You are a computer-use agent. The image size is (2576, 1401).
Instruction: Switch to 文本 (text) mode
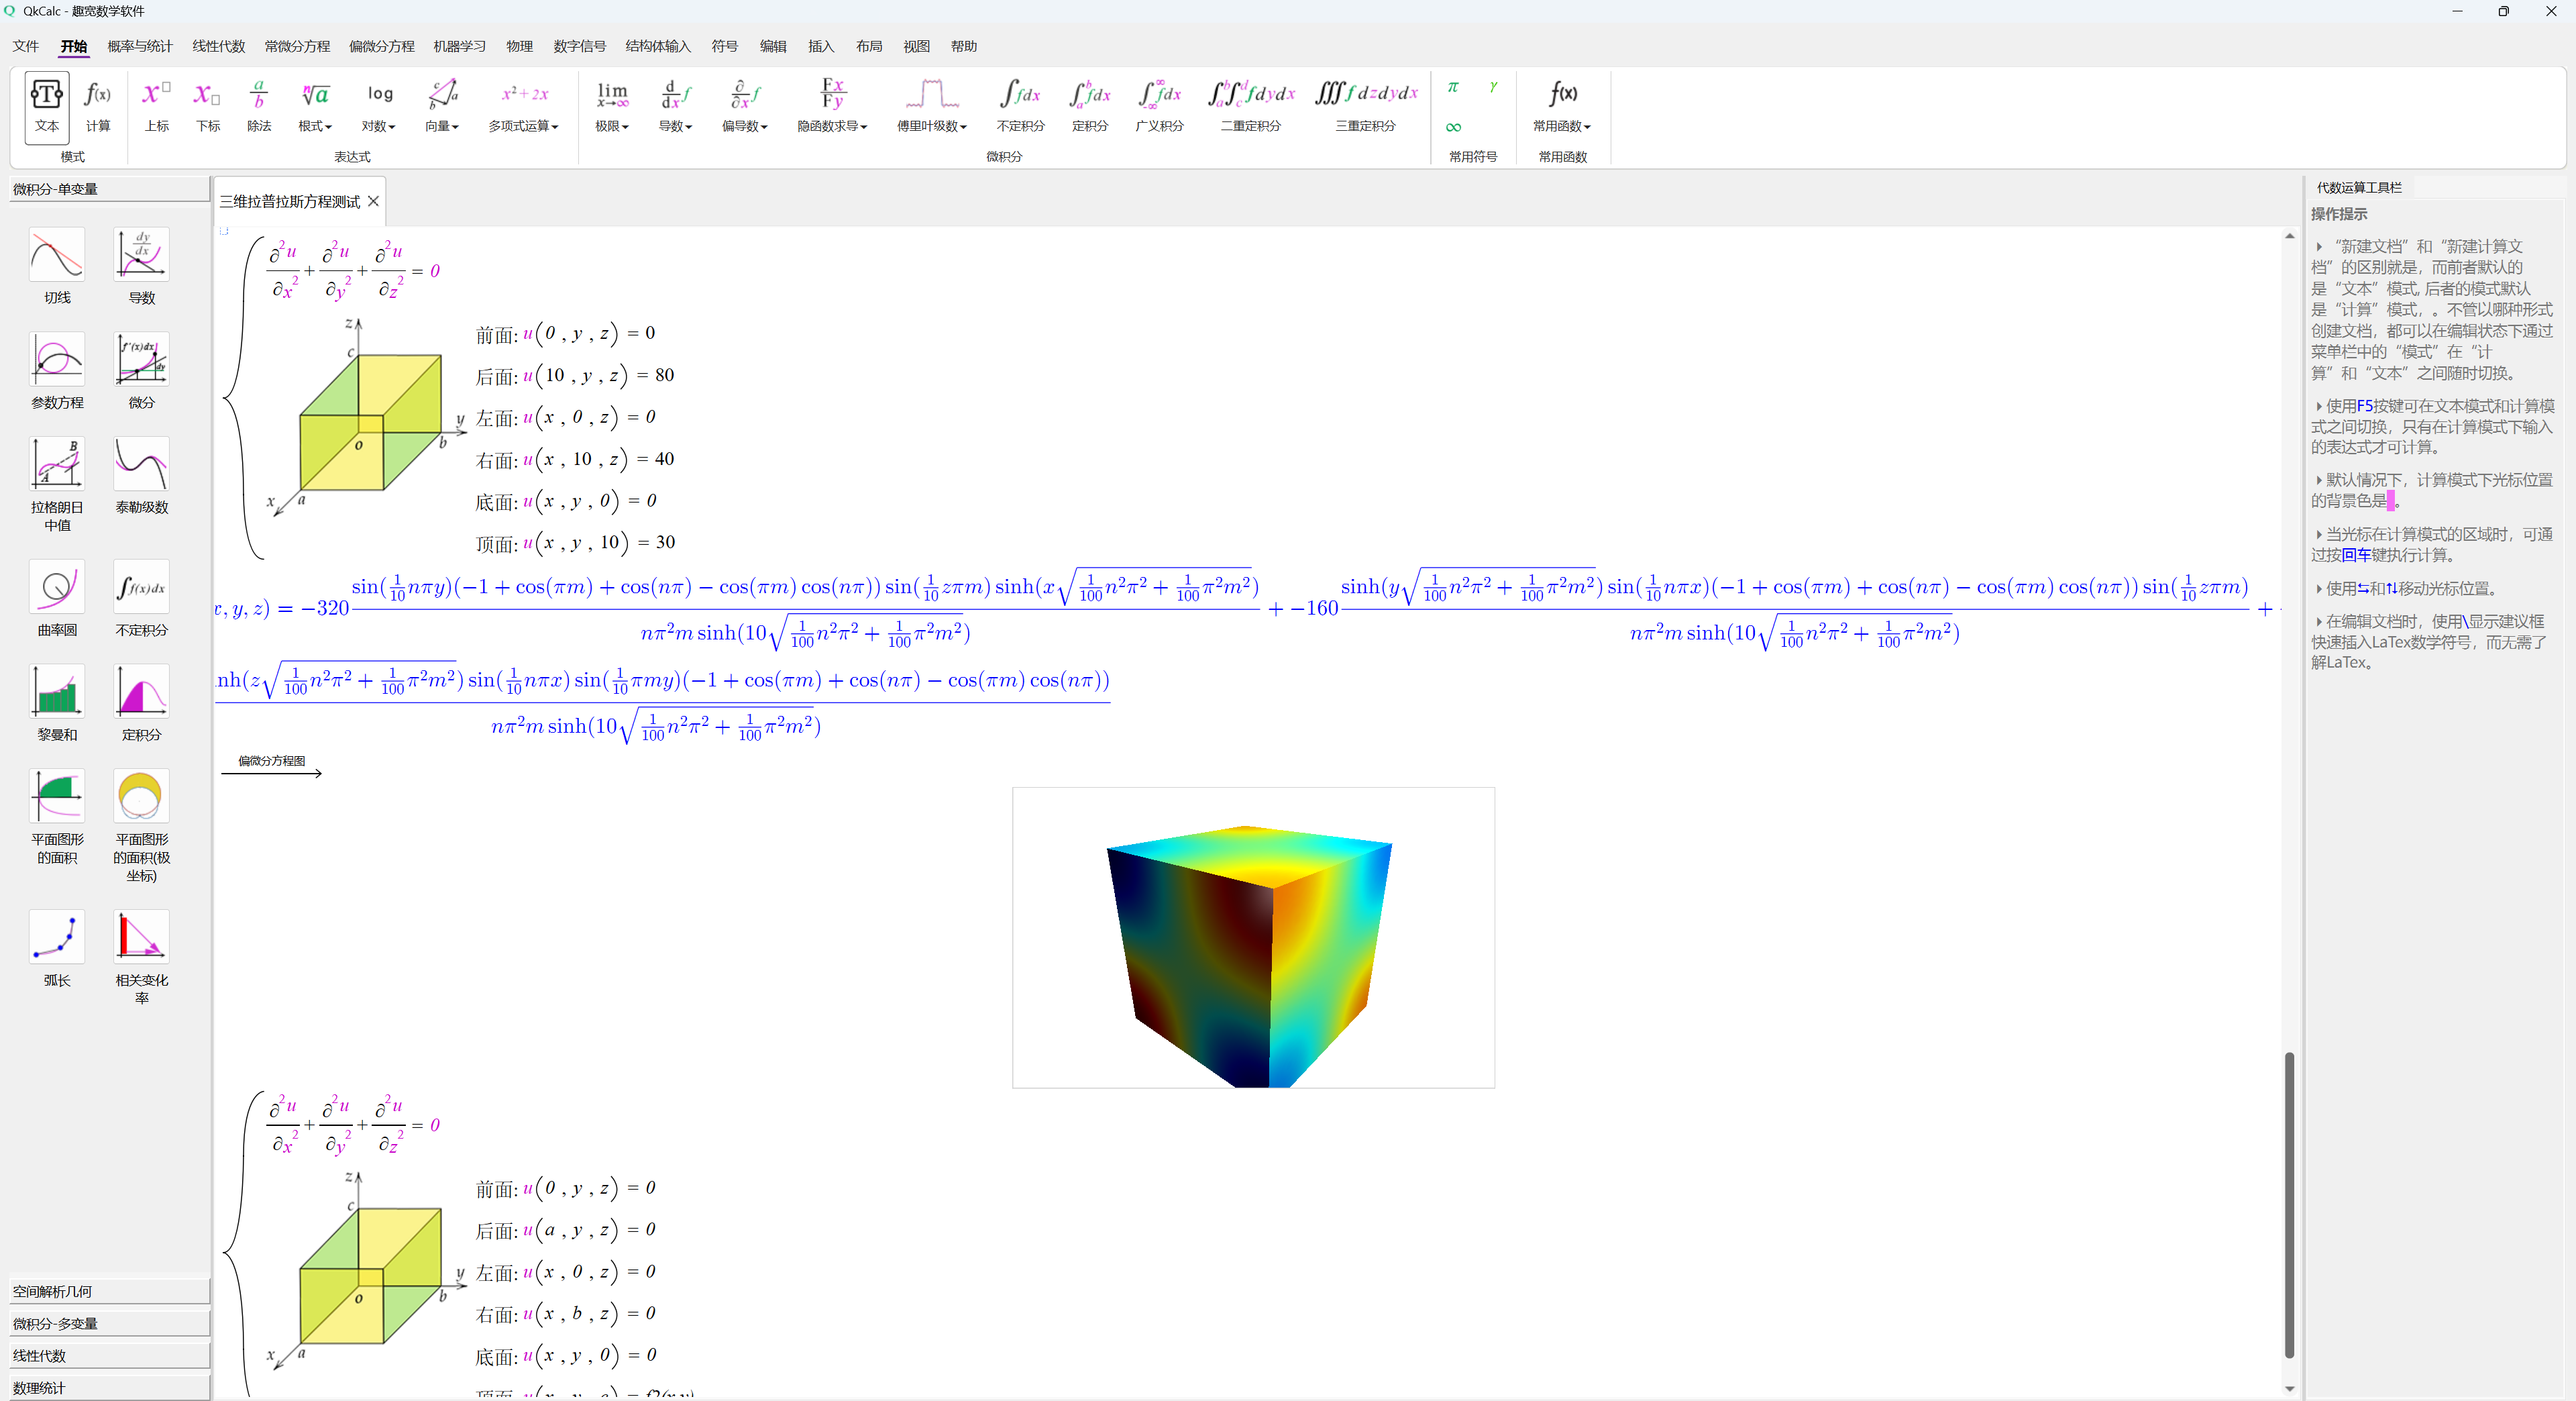pos(47,106)
